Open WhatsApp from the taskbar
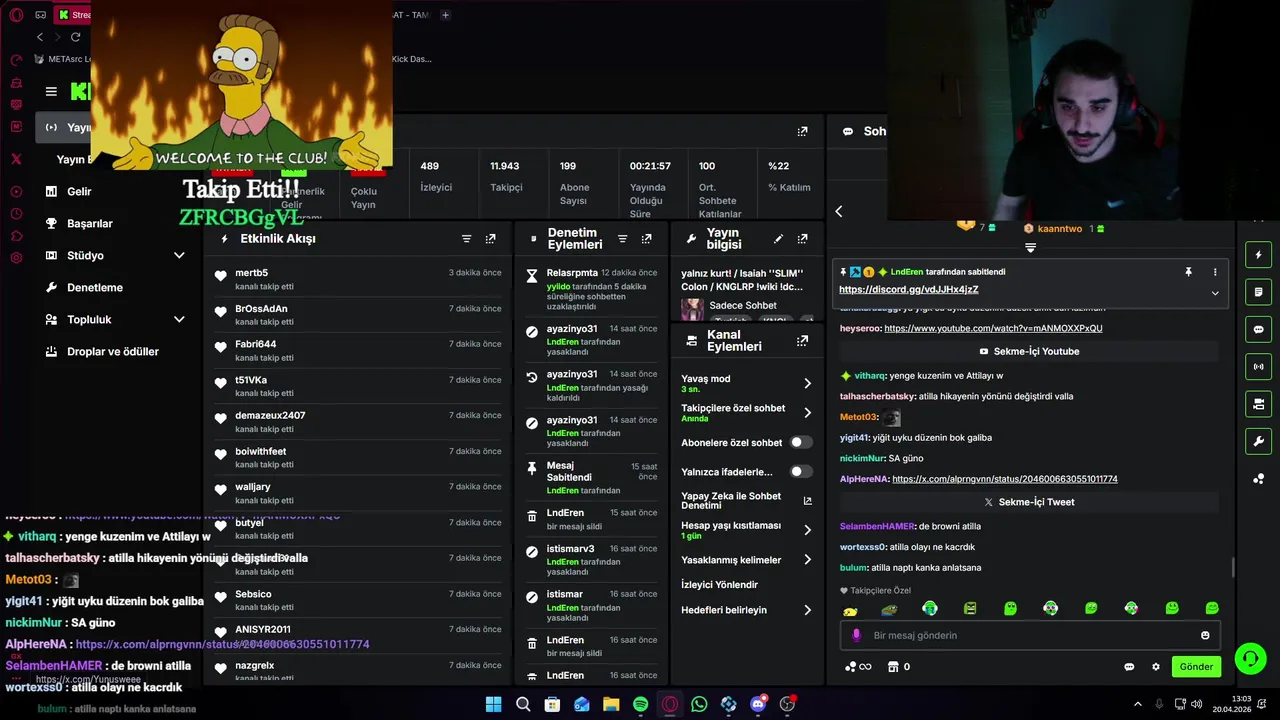Screen dimensions: 1280x720 pos(699,704)
